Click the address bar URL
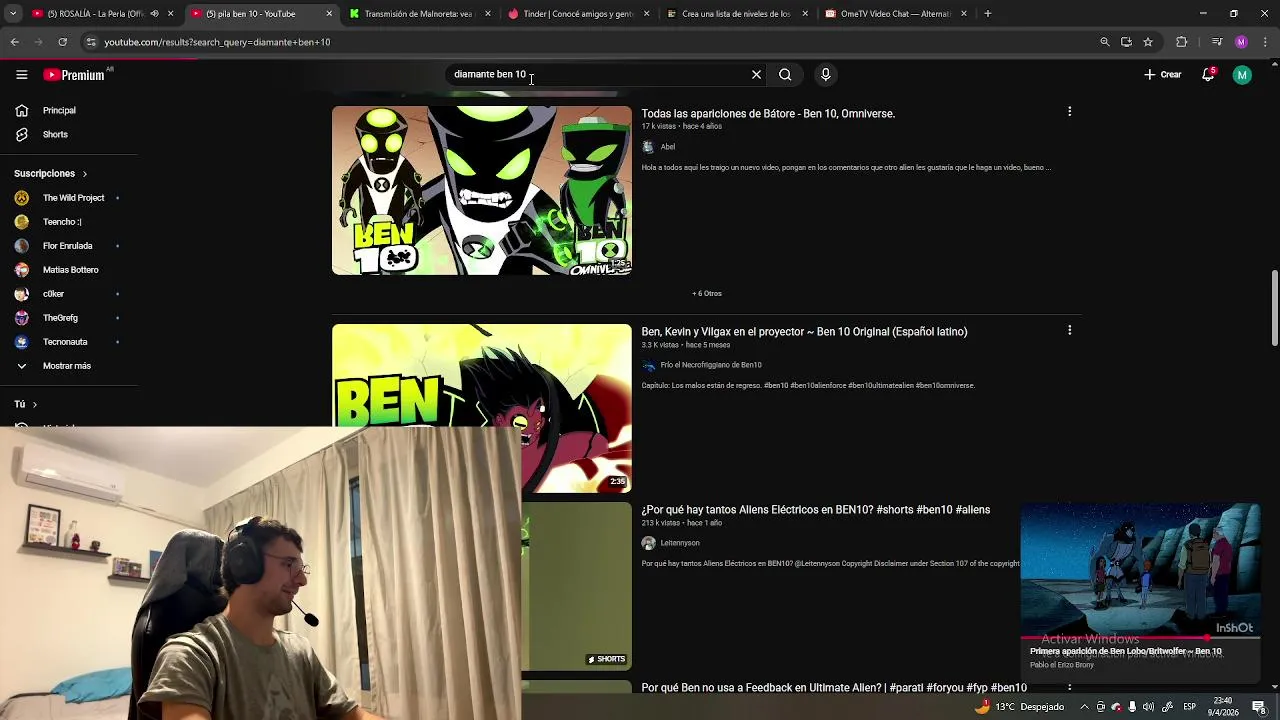1280x720 pixels. [x=217, y=42]
